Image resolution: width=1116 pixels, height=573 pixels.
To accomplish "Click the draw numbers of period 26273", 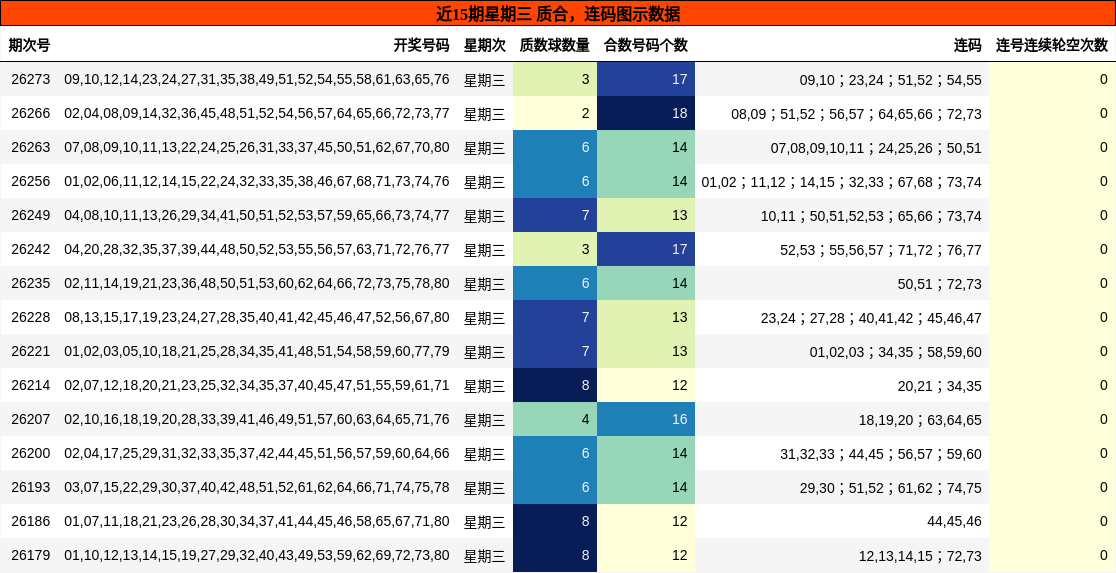I will click(x=257, y=79).
